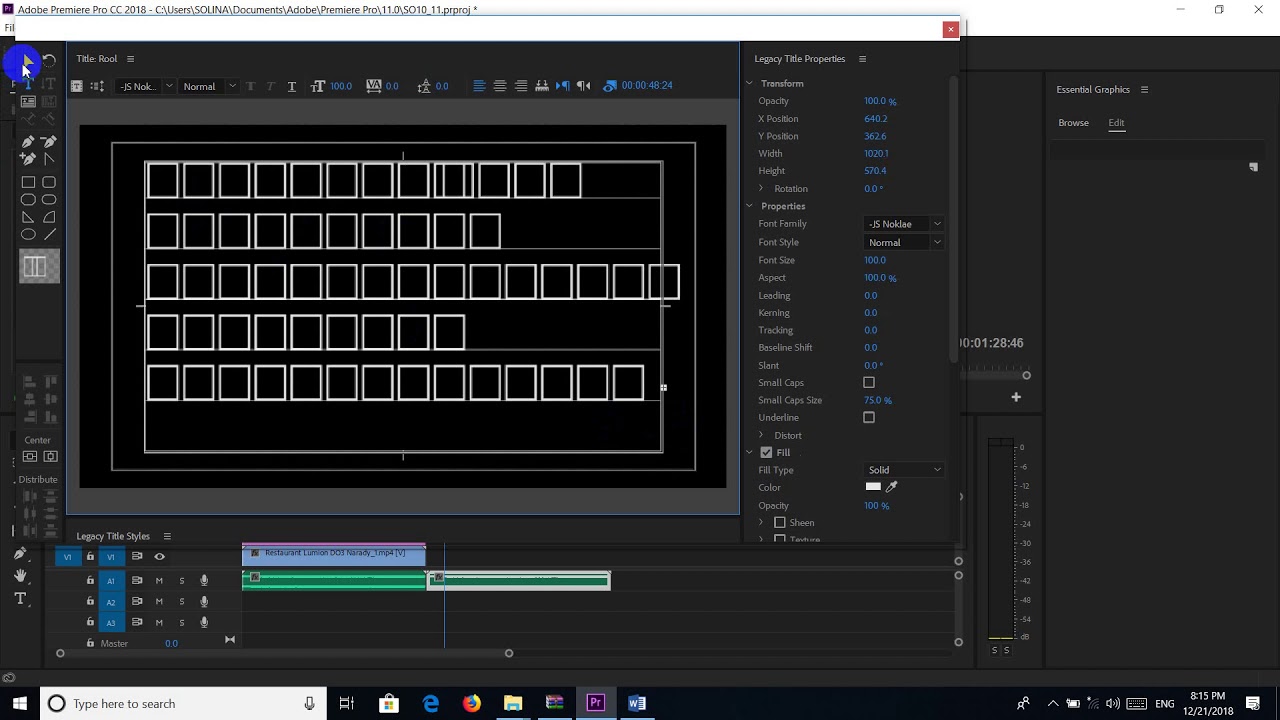Click the Font Size value 100.0

(x=875, y=260)
